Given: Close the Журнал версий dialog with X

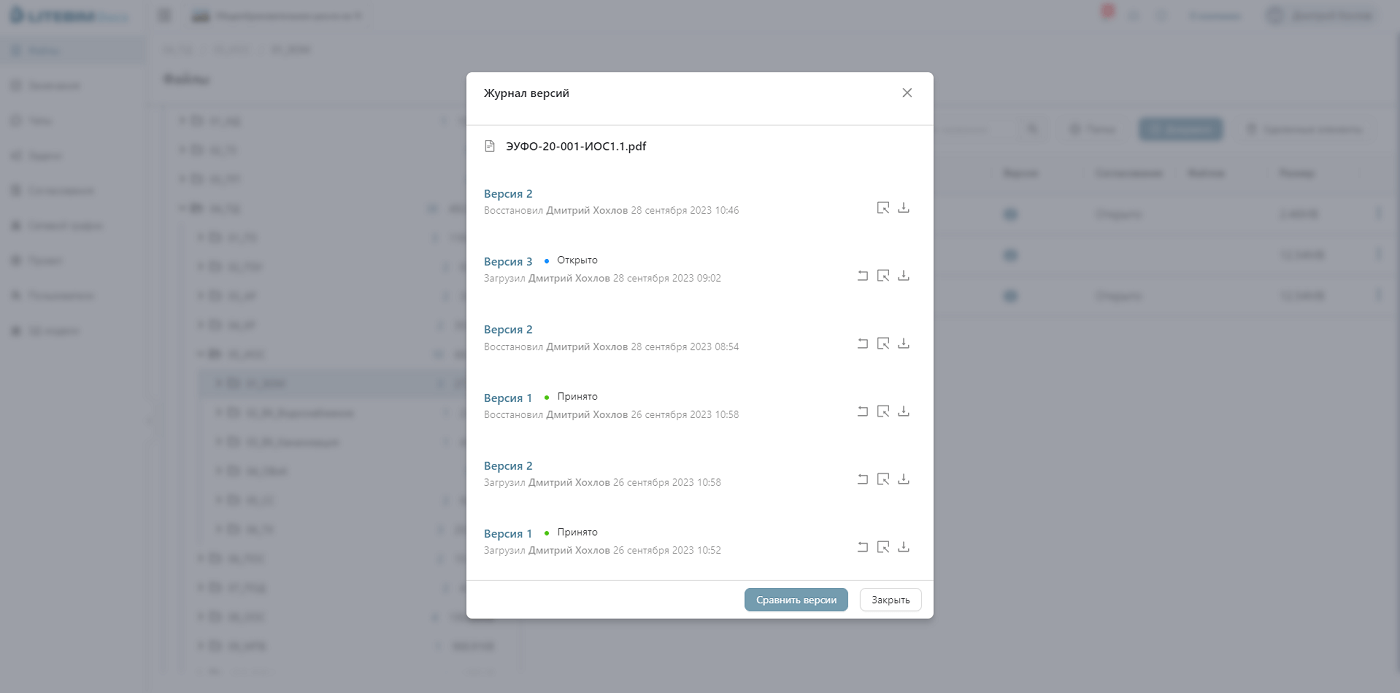Looking at the screenshot, I should pyautogui.click(x=907, y=93).
